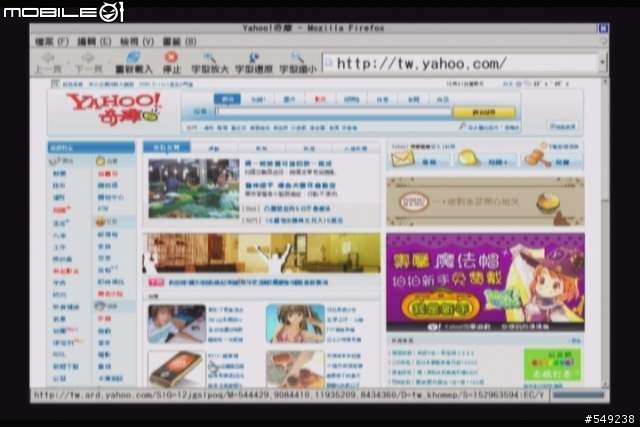Open the address bar history dropdown arrow

tap(602, 63)
